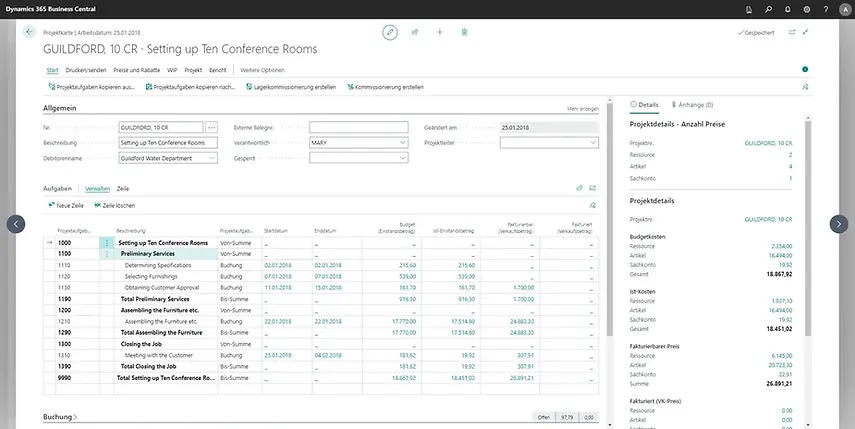
Task: Expand Aufgaben section to full view icon
Action: [x=593, y=188]
